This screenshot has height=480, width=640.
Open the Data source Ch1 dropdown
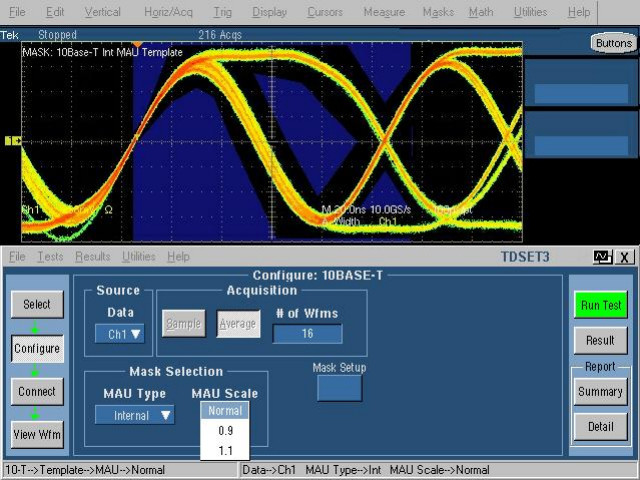(125, 334)
